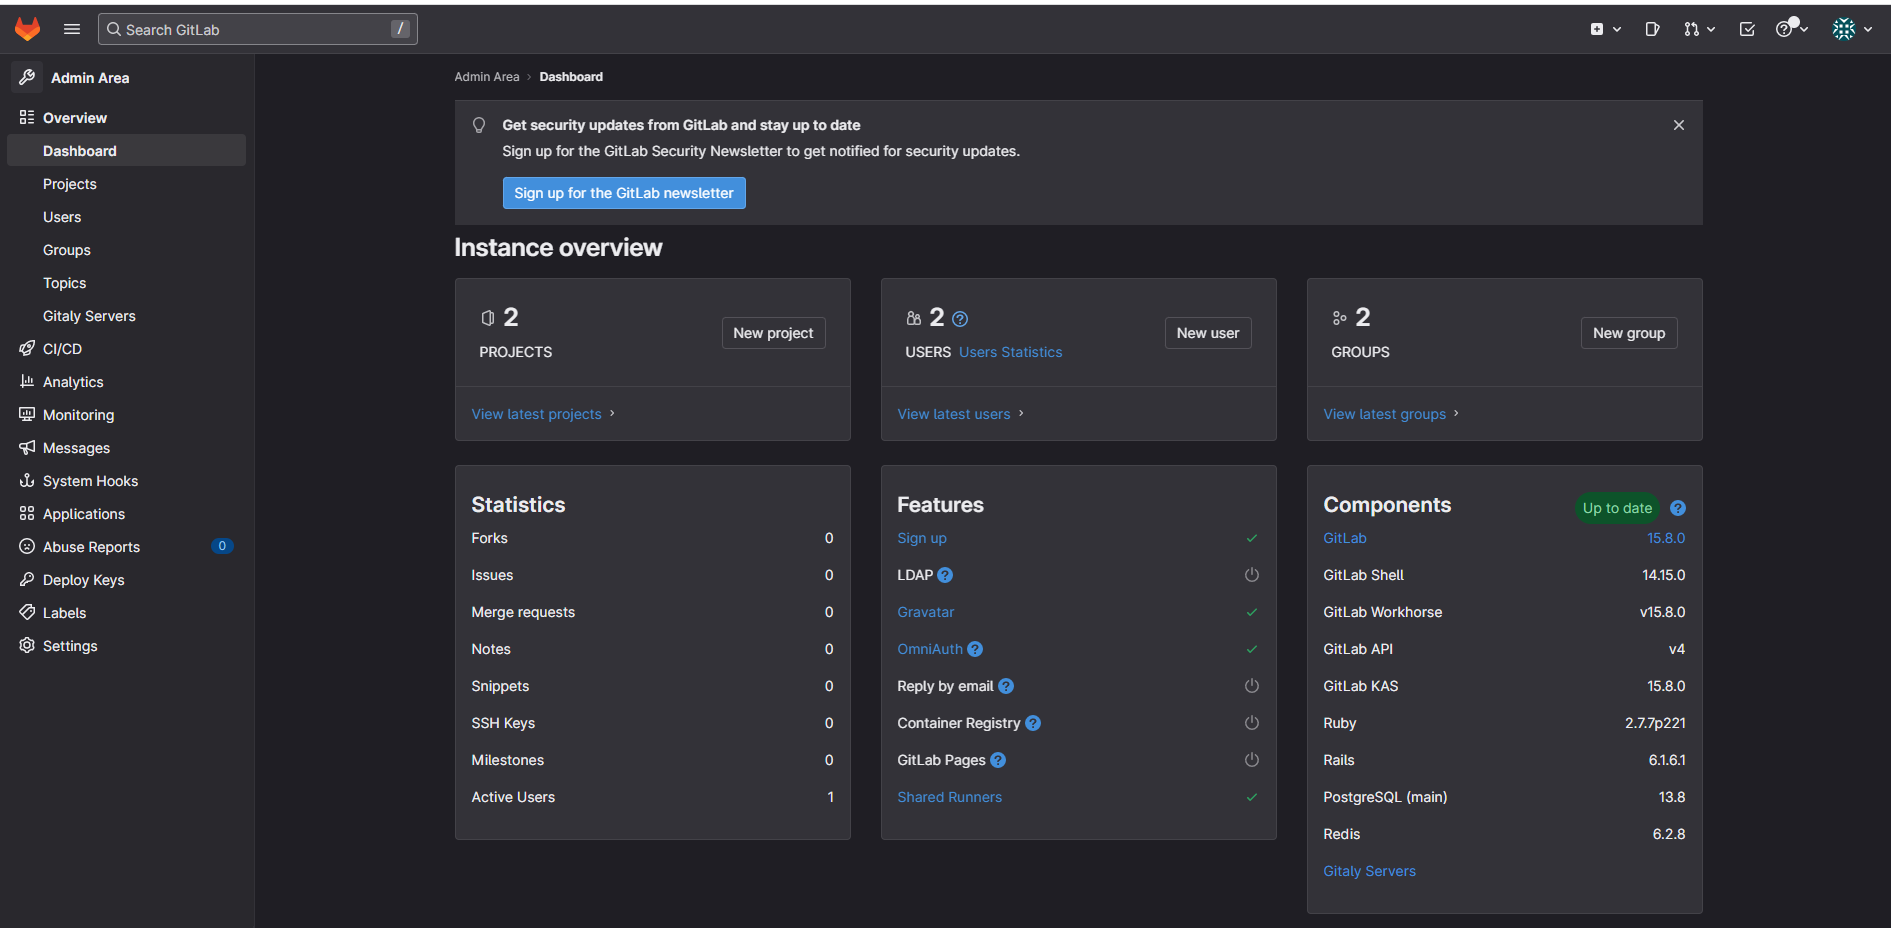The height and width of the screenshot is (928, 1891).
Task: Click the Analytics chart icon
Action: [27, 381]
